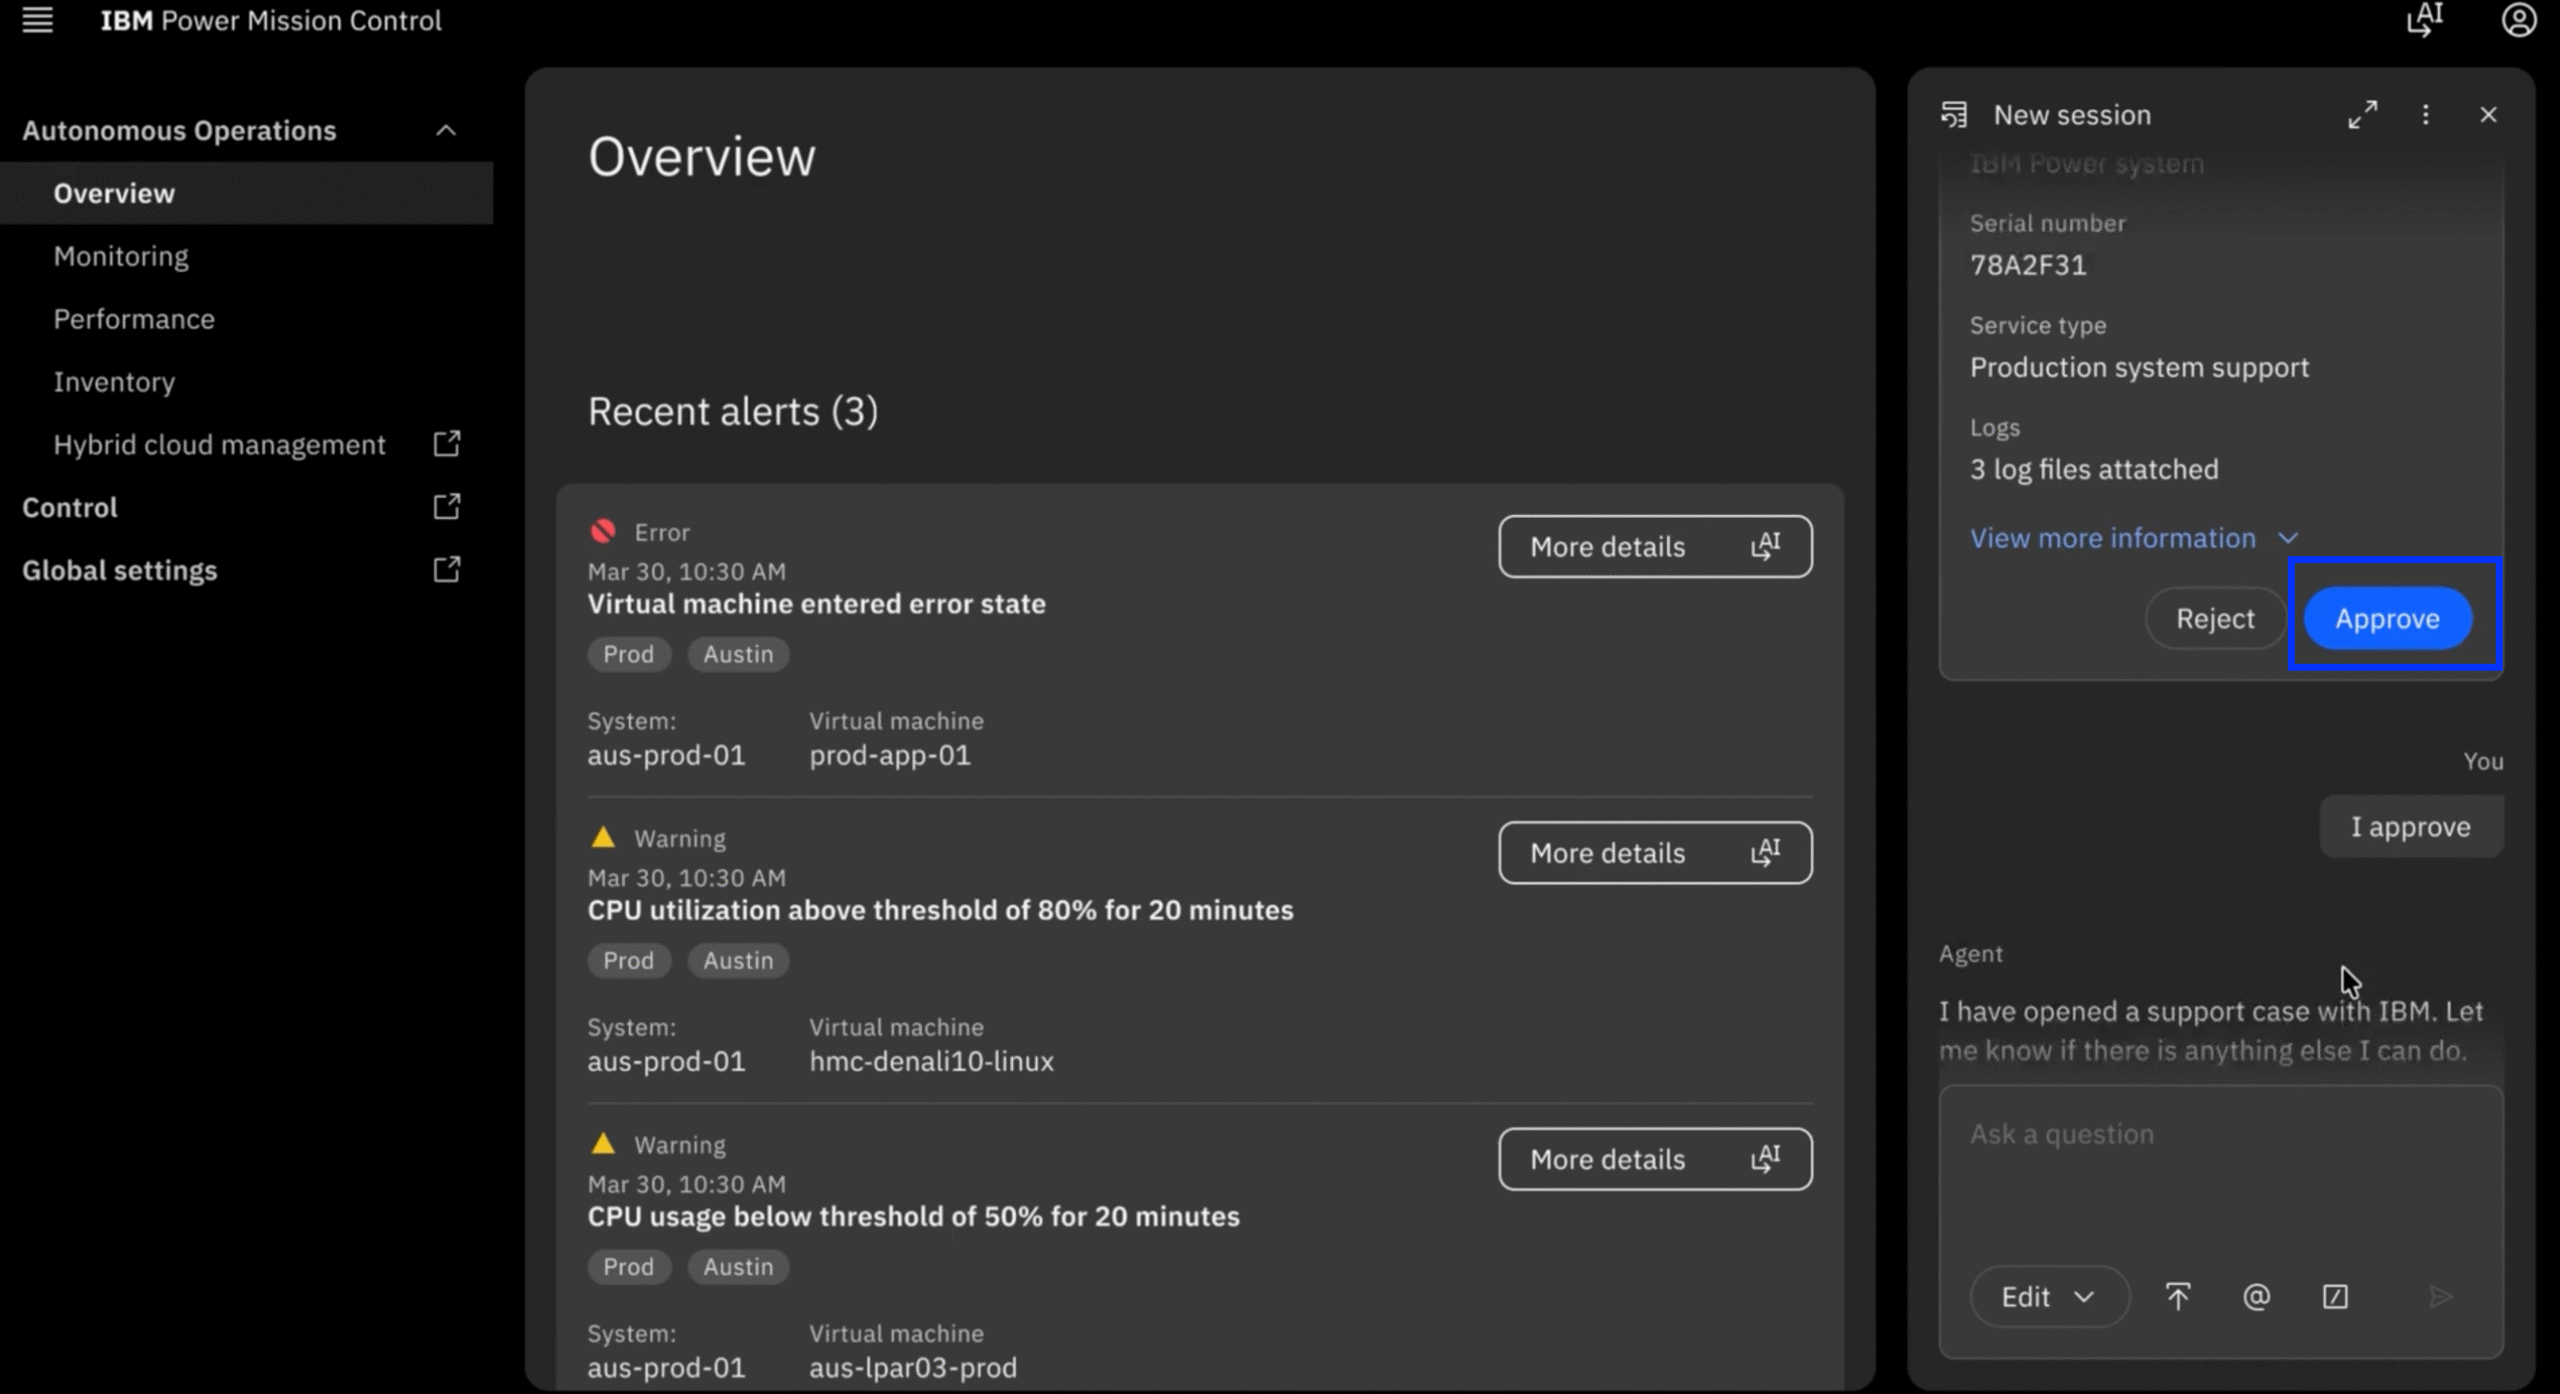This screenshot has height=1394, width=2560.
Task: Close the New session chat panel
Action: pyautogui.click(x=2488, y=115)
